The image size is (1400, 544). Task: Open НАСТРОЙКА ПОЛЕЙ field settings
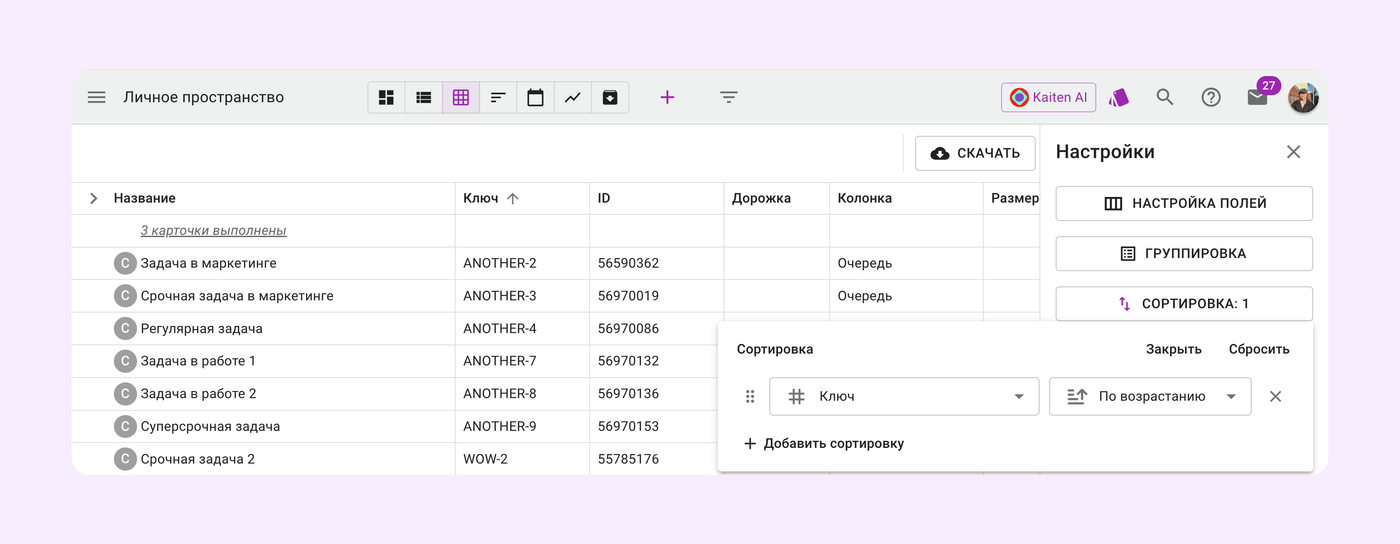pos(1184,203)
